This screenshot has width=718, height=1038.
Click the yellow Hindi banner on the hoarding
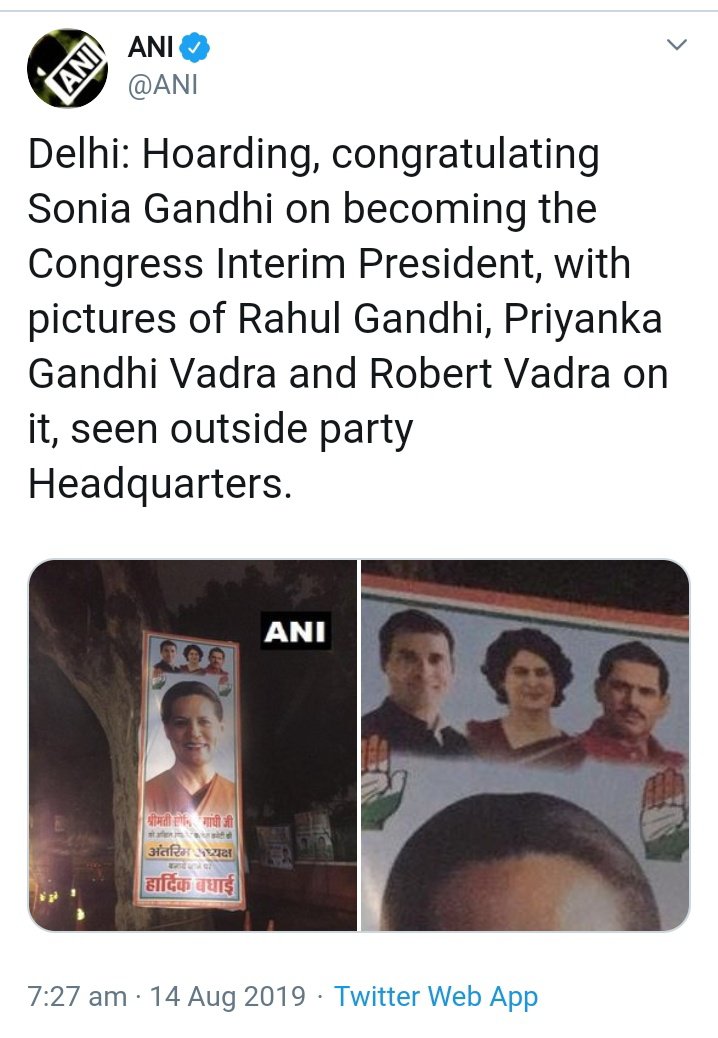(190, 851)
